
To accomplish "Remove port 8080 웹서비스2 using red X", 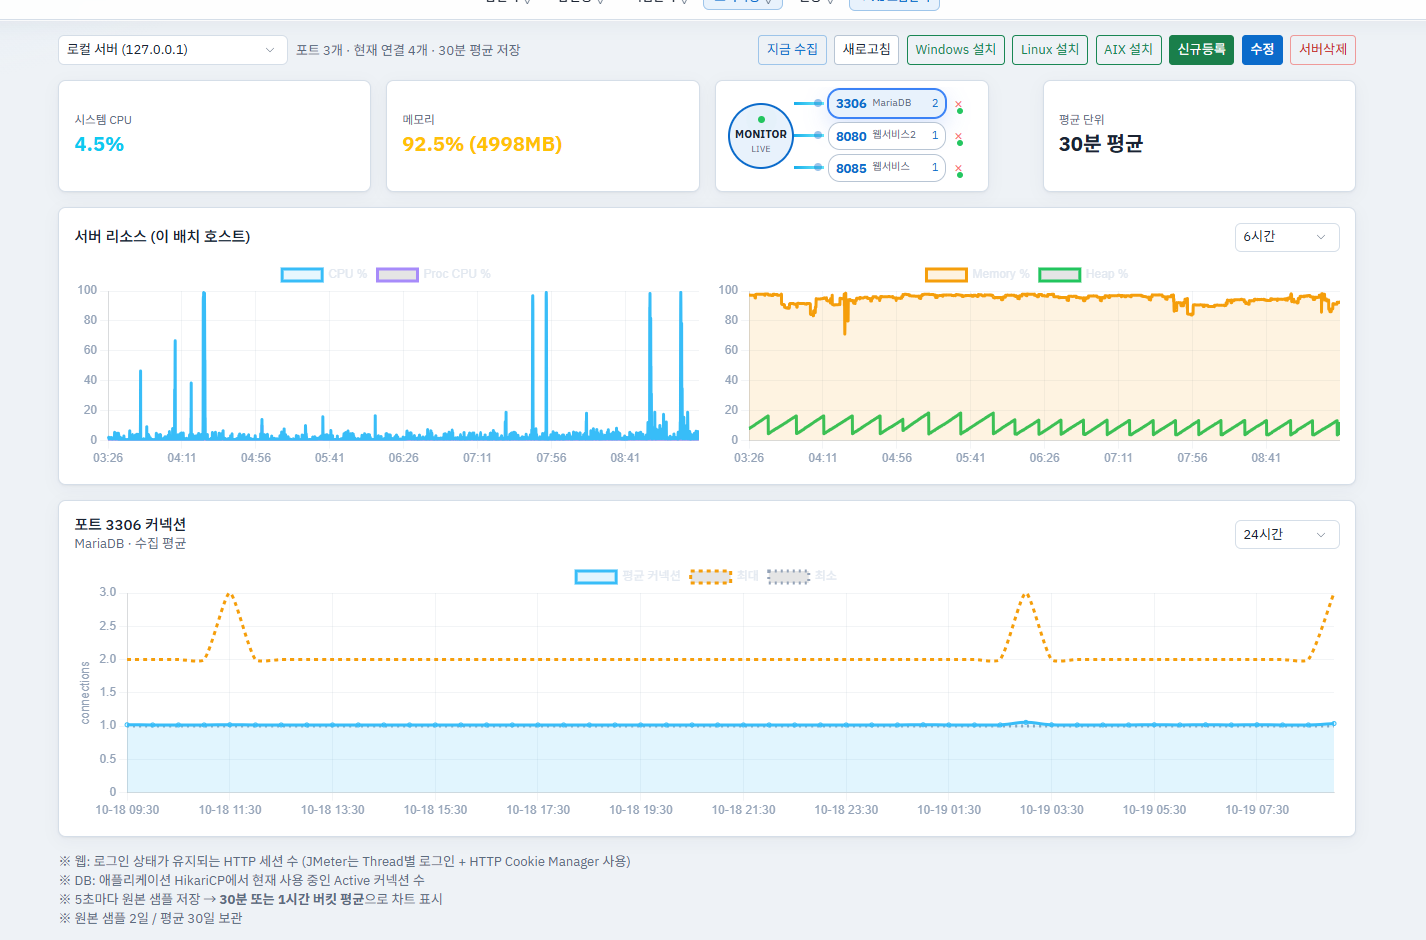I will (958, 135).
